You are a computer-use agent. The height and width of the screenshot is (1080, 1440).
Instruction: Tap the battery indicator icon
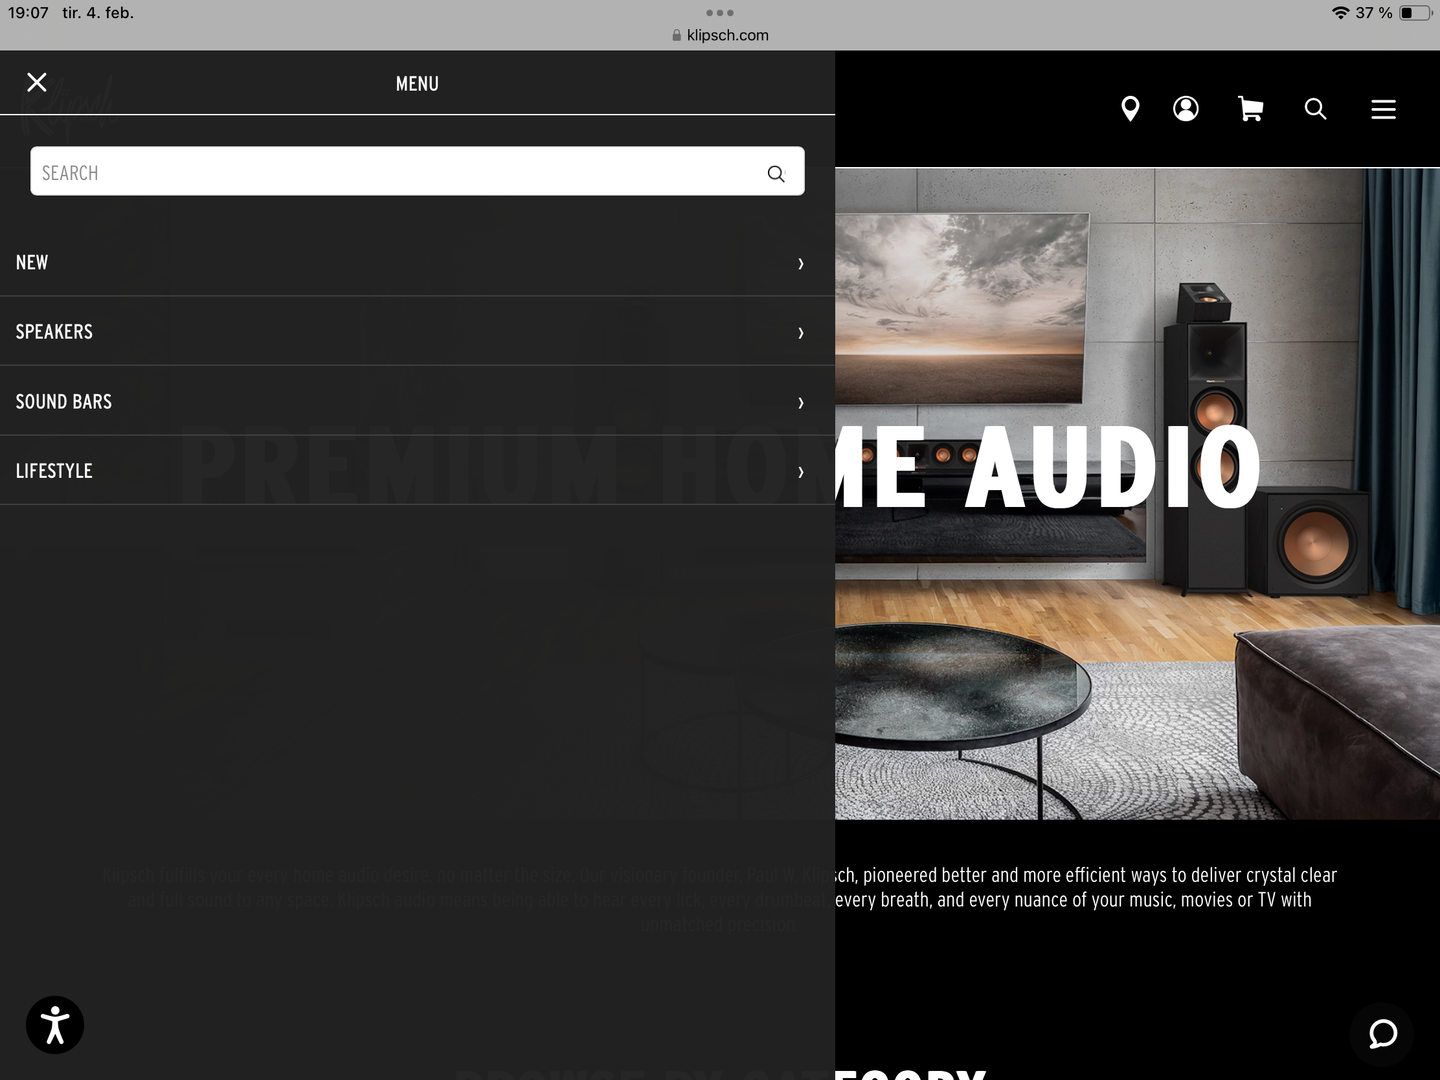click(1415, 13)
